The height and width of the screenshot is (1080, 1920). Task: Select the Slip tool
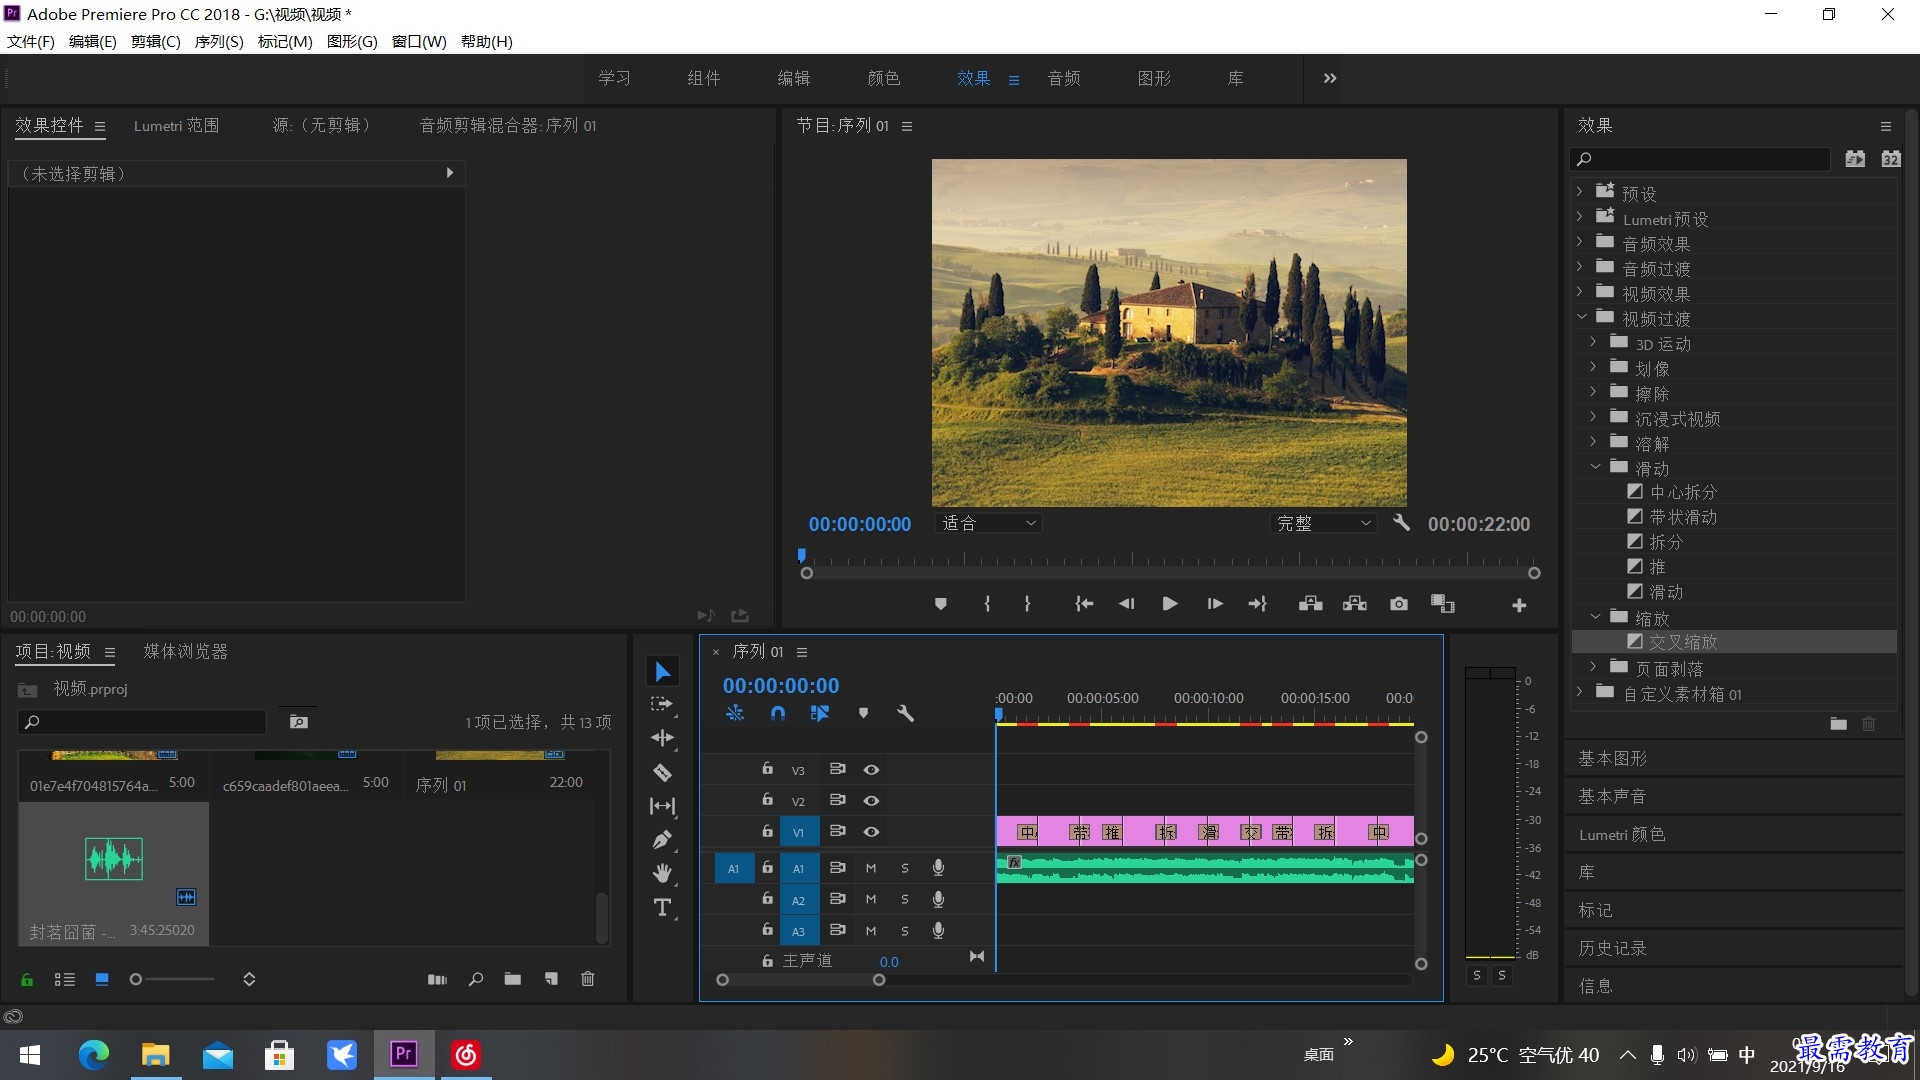[662, 806]
